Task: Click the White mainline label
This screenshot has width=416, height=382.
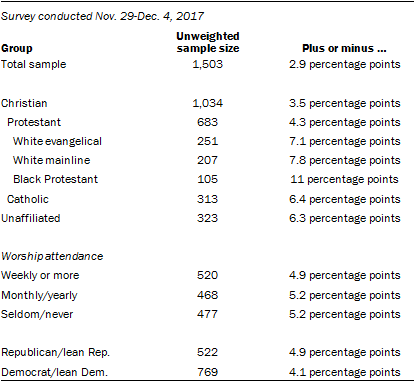Action: pos(52,160)
